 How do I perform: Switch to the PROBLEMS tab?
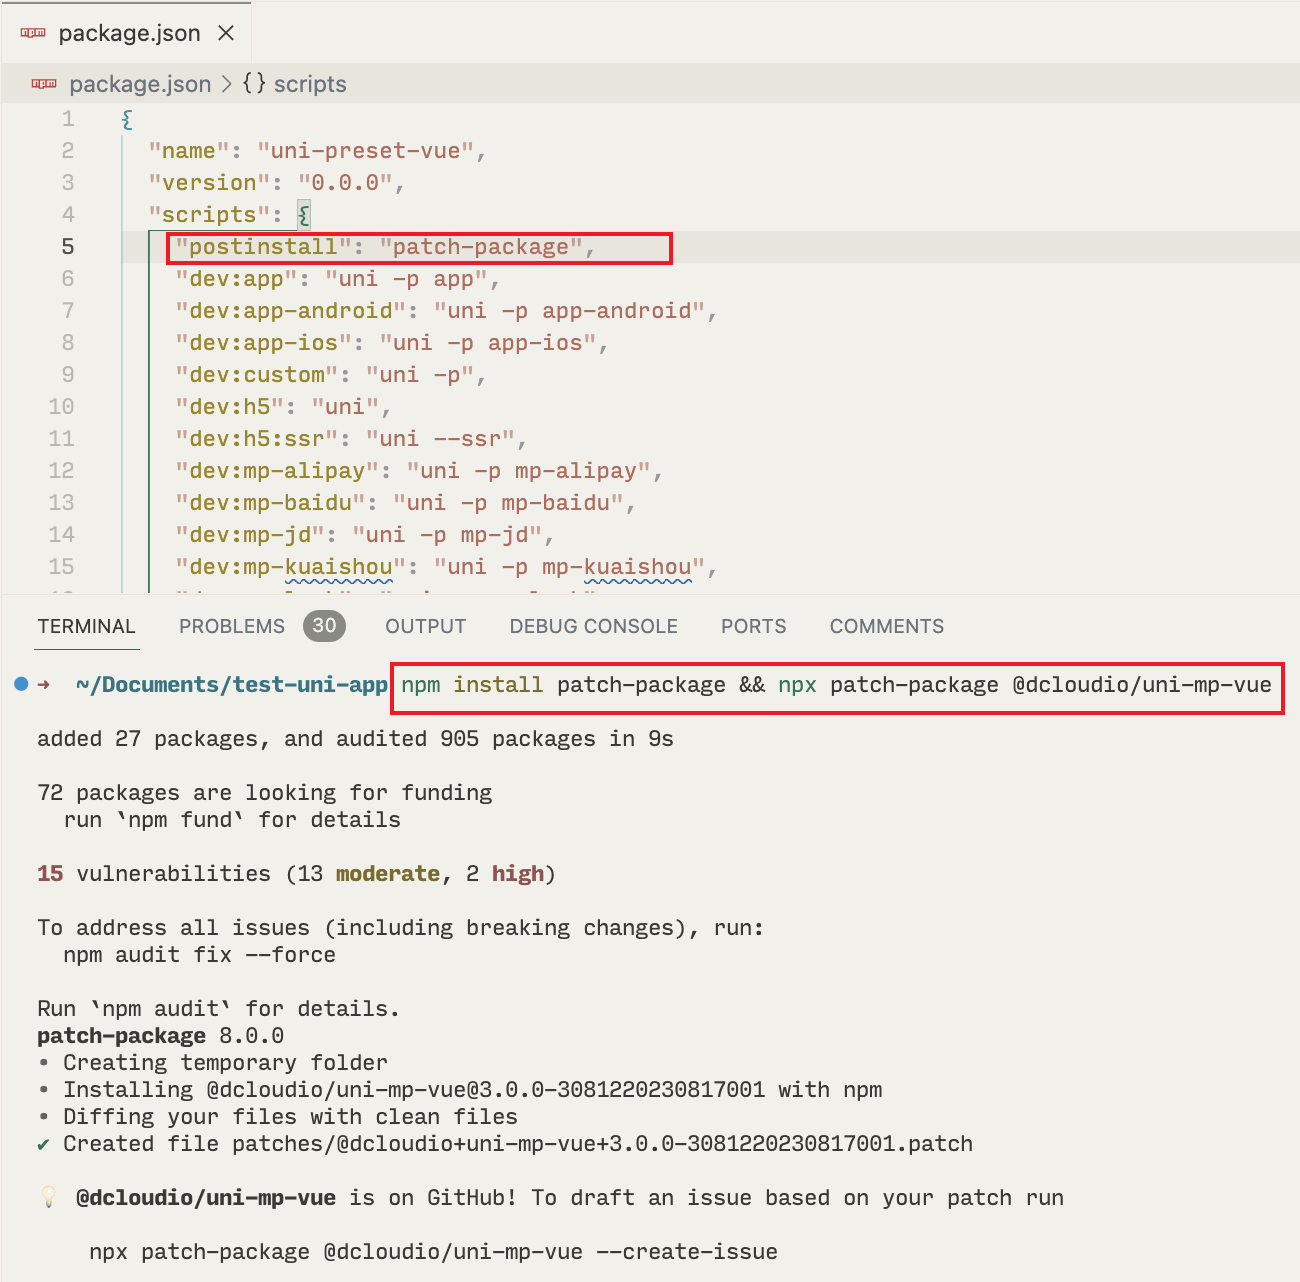tap(231, 626)
